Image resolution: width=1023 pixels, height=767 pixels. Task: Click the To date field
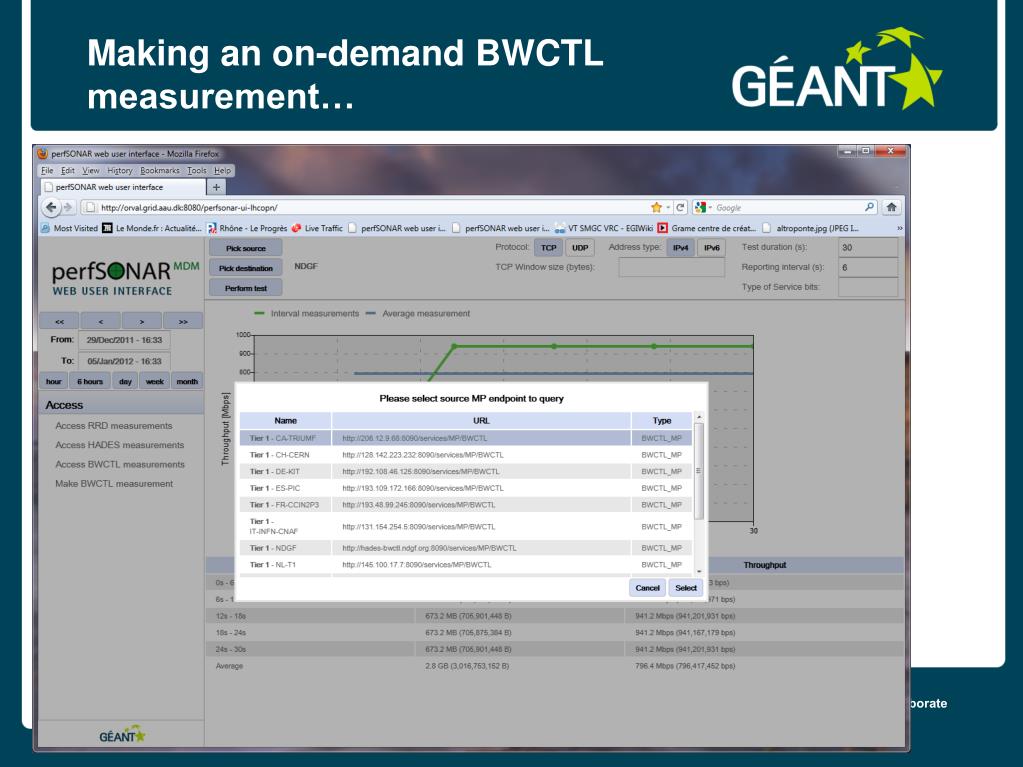[125, 361]
